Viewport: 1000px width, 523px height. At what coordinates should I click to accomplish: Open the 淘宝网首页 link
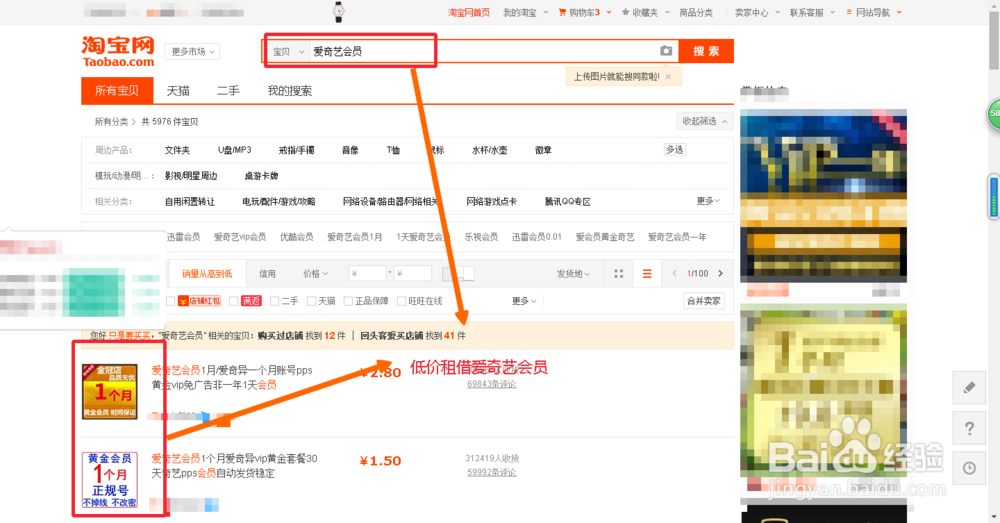tap(469, 12)
